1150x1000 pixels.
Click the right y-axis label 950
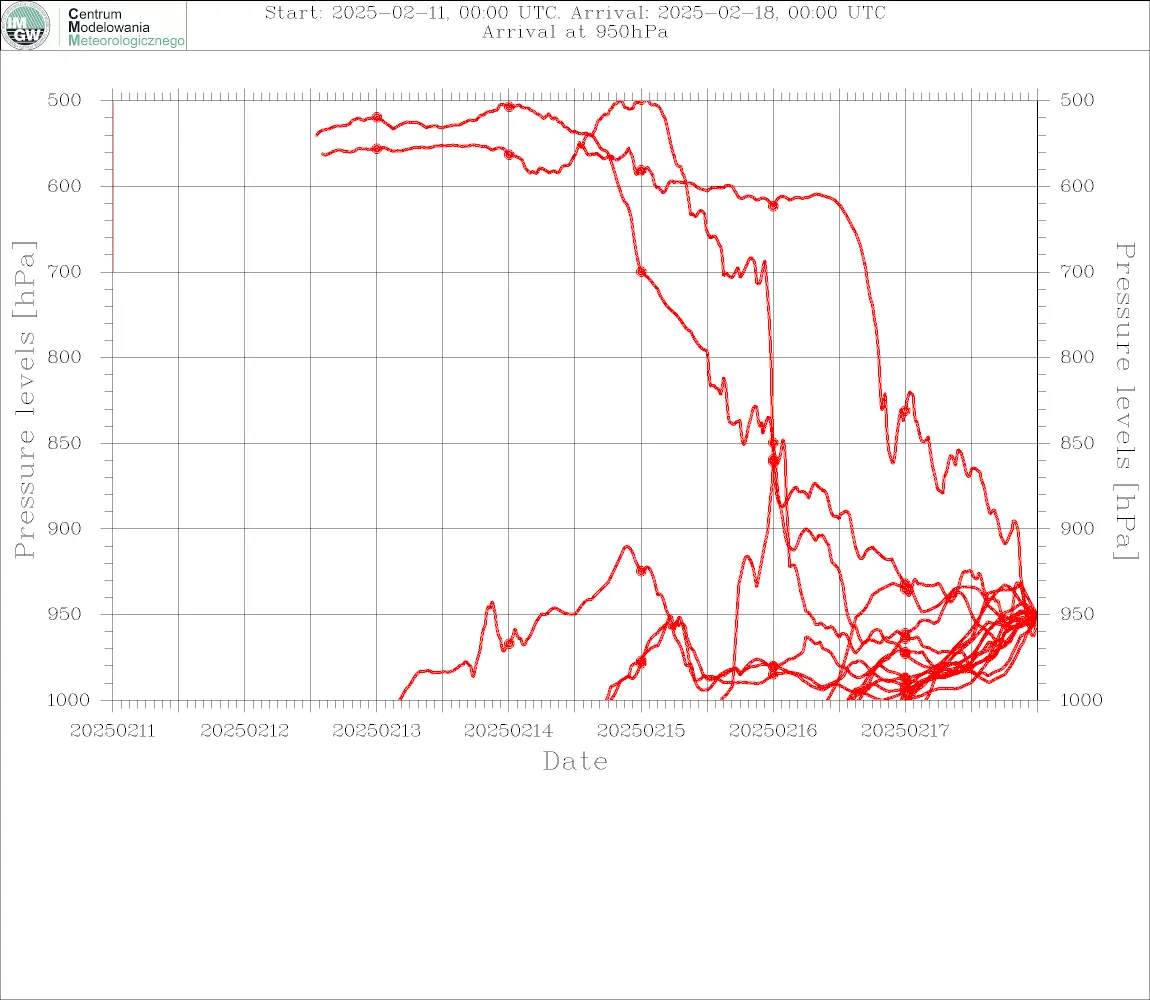coord(1077,613)
